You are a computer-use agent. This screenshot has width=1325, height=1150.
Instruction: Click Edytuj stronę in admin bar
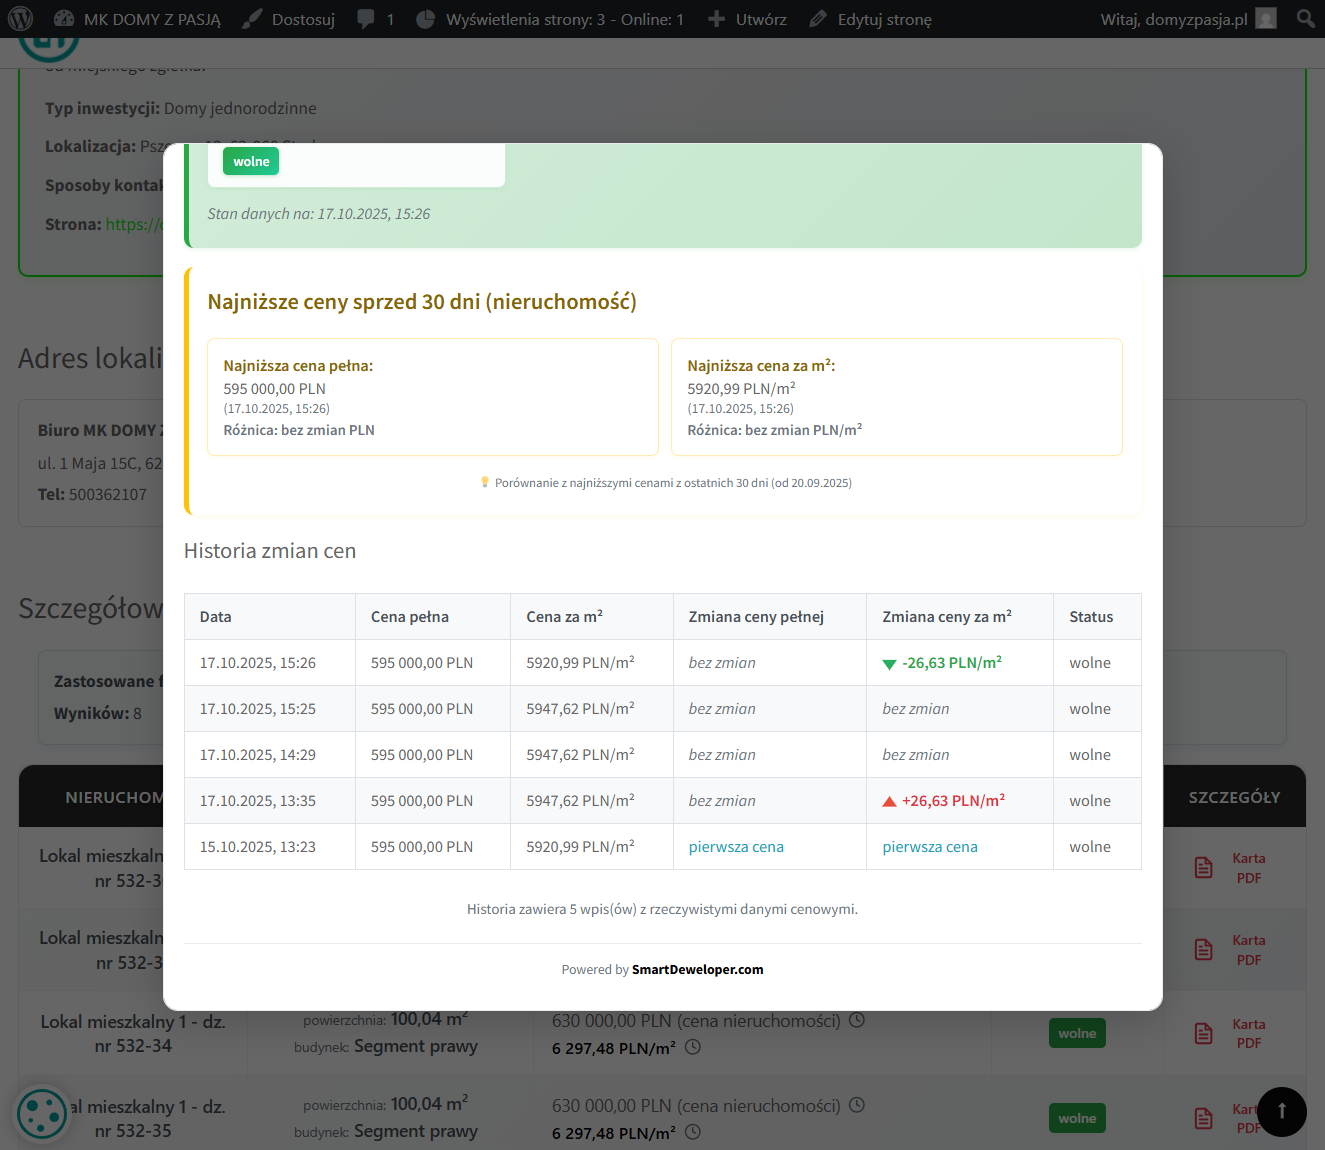tap(871, 19)
